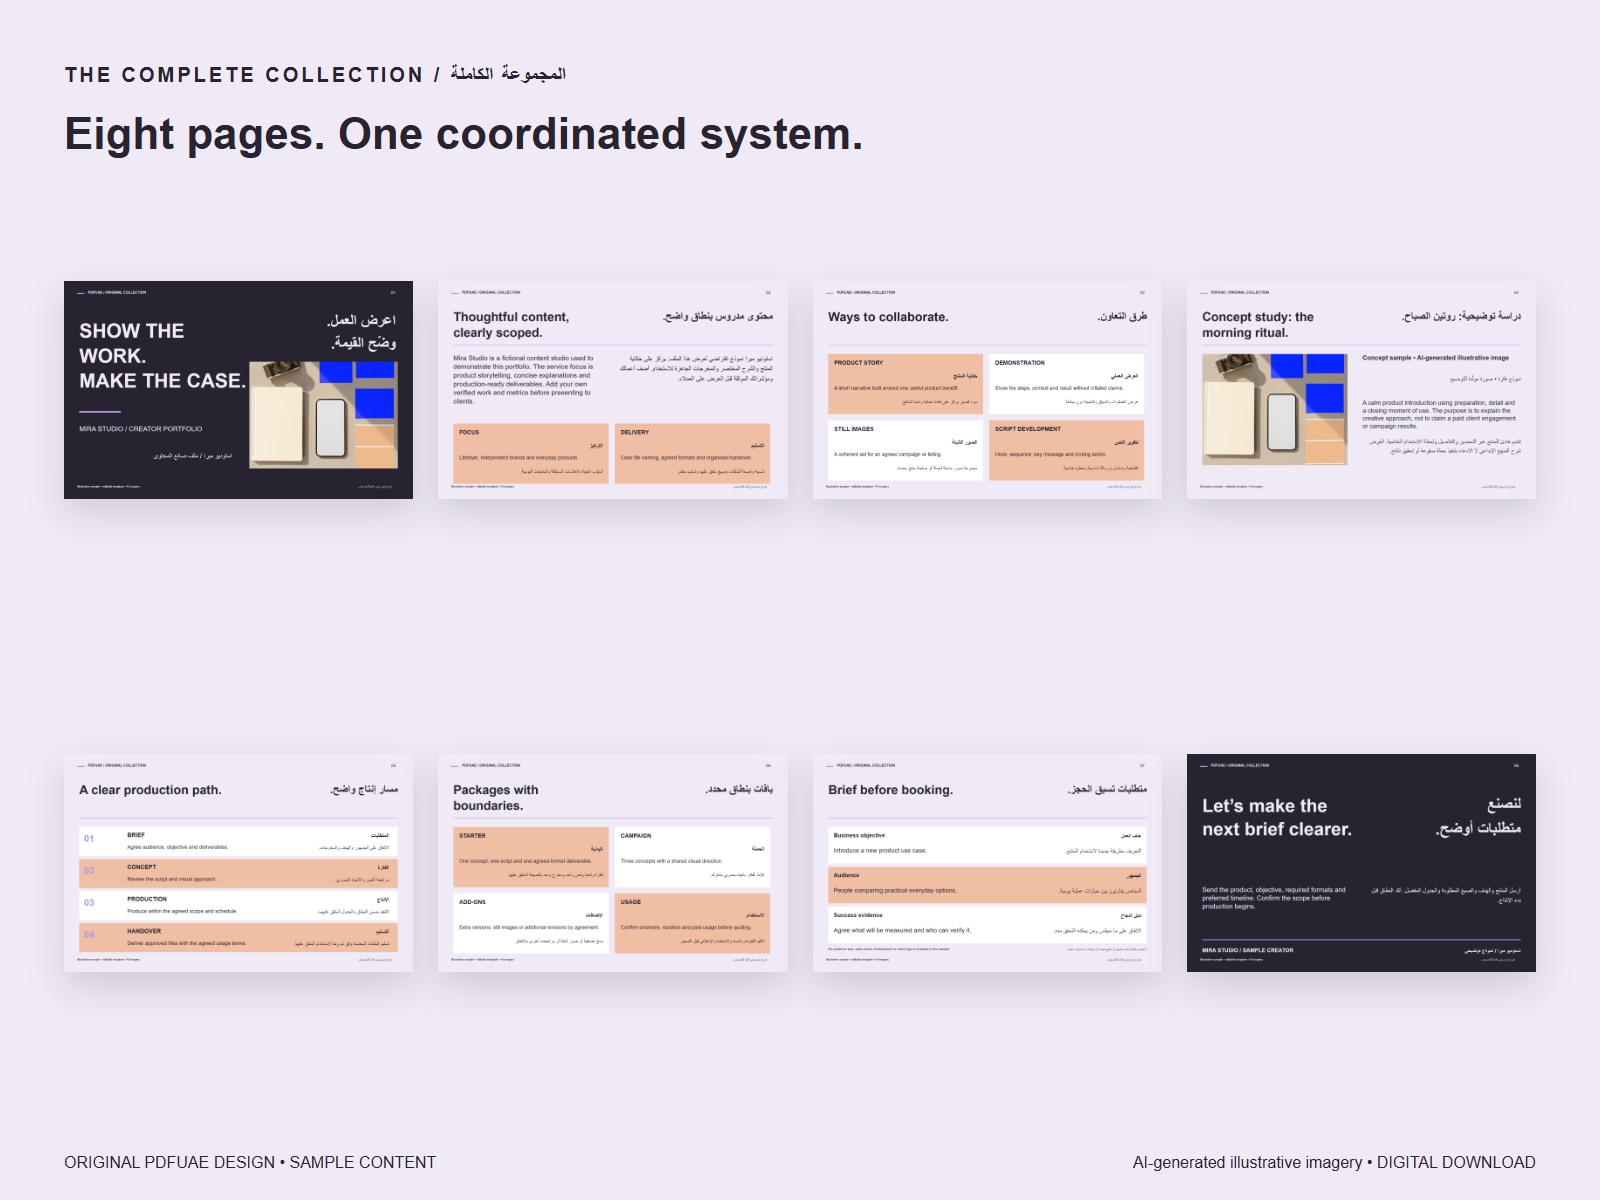
Task: Click the '04 HANDOVER' row in the production path
Action: coord(238,937)
